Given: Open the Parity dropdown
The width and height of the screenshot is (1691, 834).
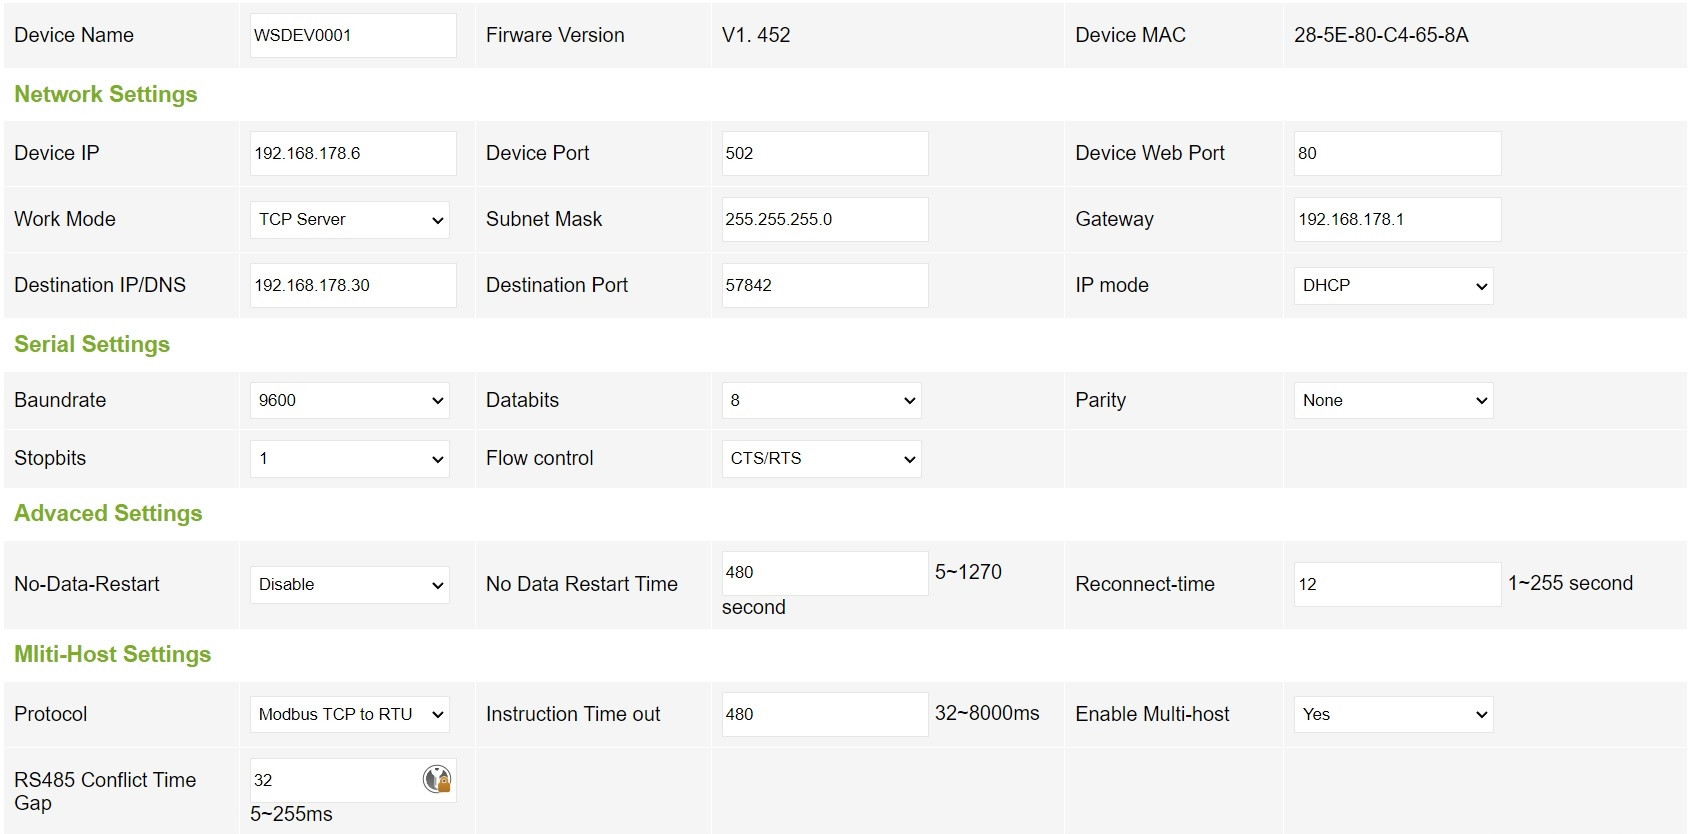Looking at the screenshot, I should tap(1393, 401).
